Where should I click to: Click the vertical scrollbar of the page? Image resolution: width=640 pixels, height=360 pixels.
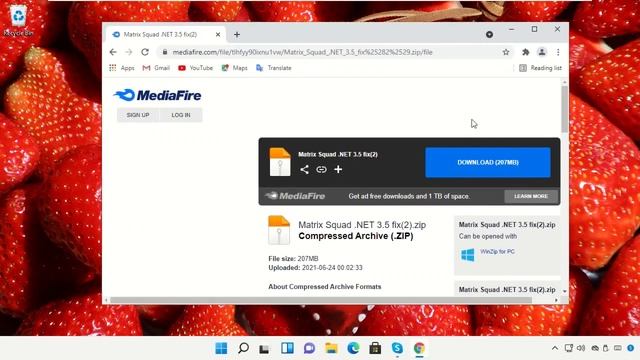click(564, 109)
